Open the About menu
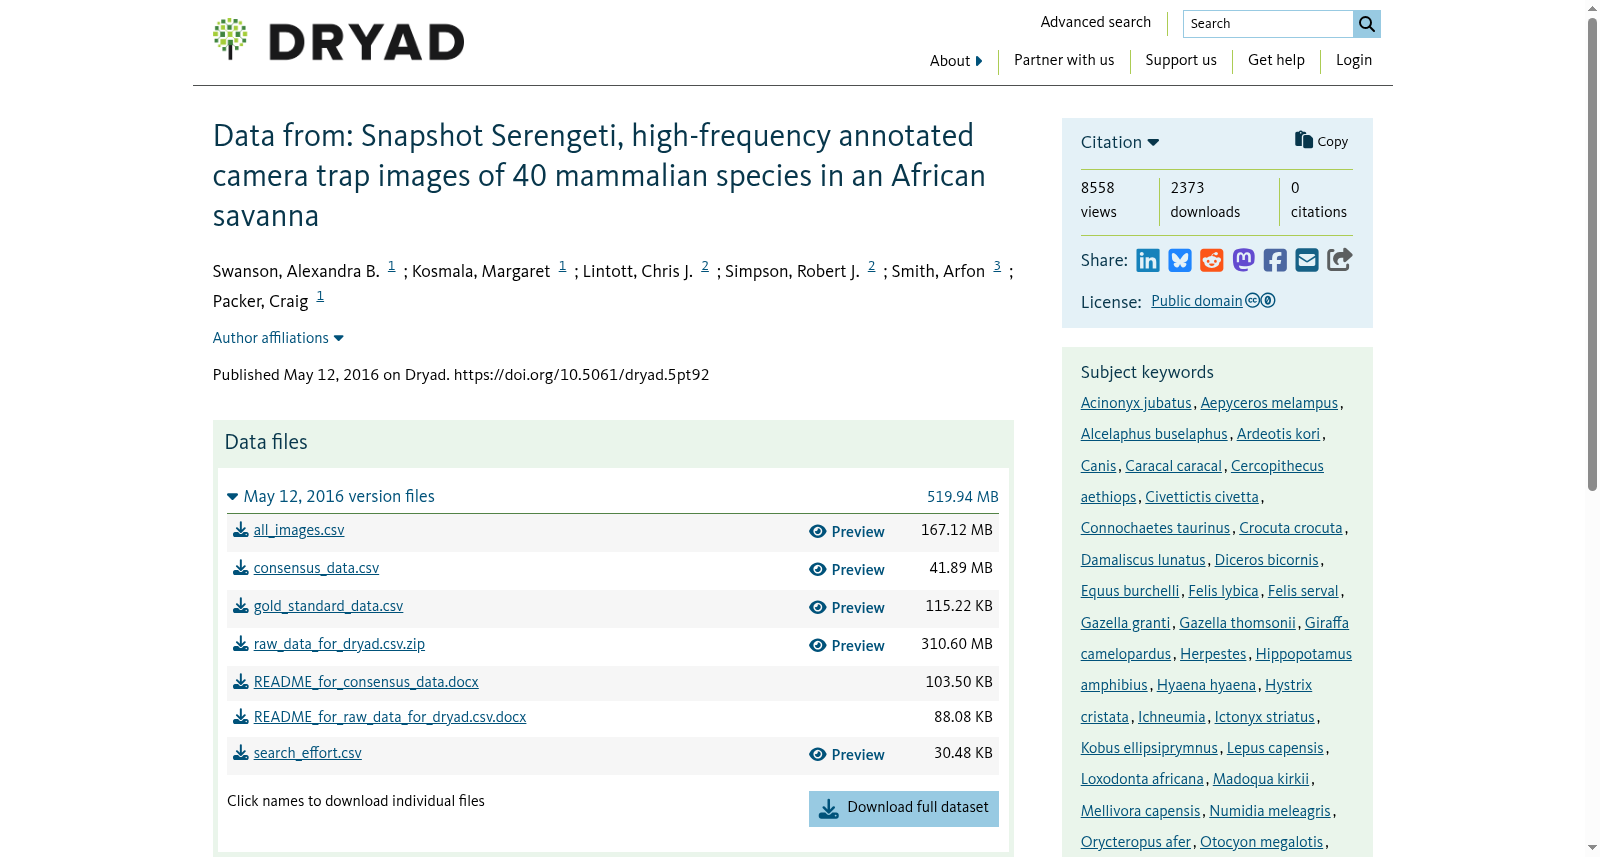This screenshot has height=857, width=1600. pyautogui.click(x=956, y=61)
